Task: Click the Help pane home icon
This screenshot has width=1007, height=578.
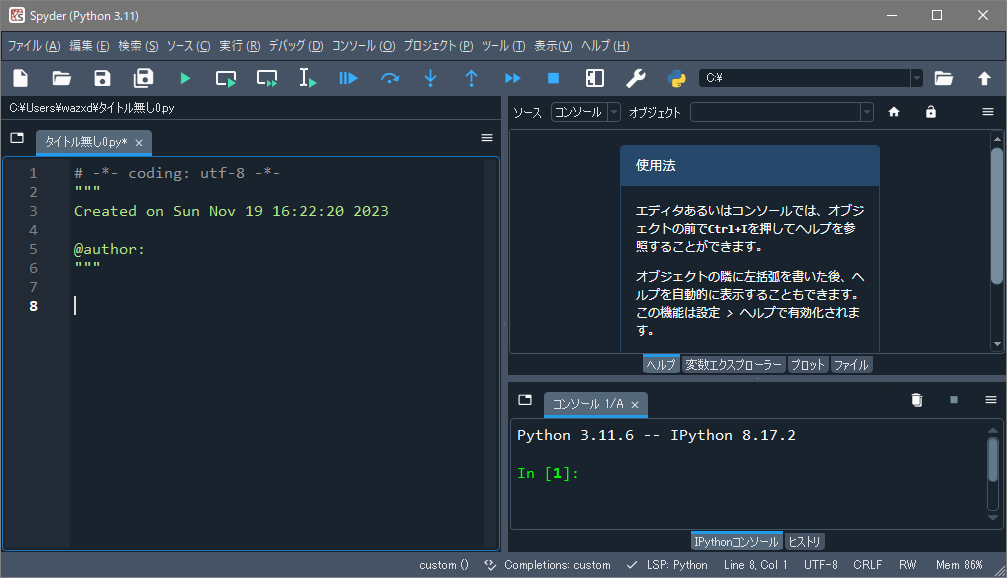Action: pyautogui.click(x=894, y=112)
